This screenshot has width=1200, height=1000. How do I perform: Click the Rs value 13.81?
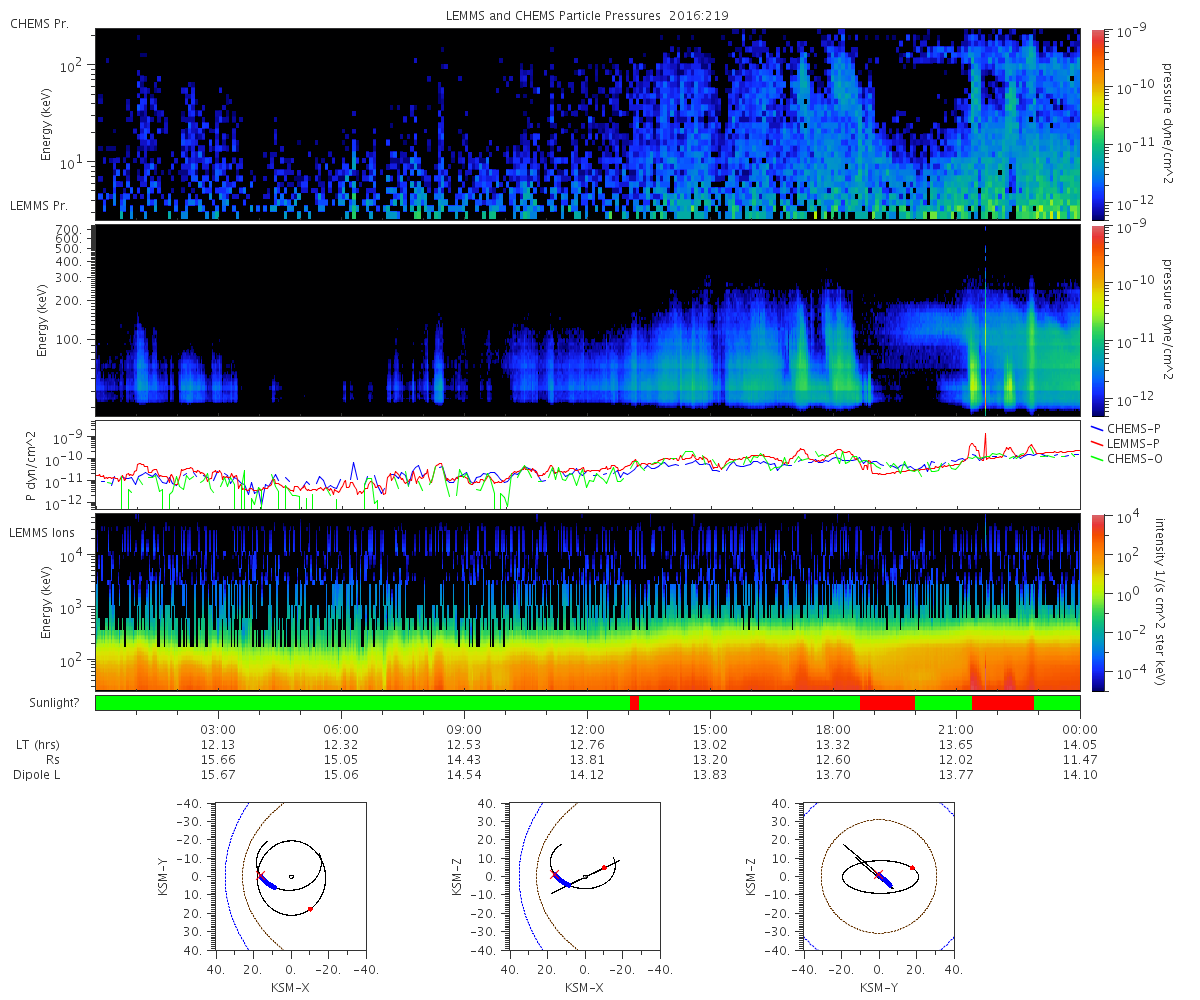click(588, 760)
